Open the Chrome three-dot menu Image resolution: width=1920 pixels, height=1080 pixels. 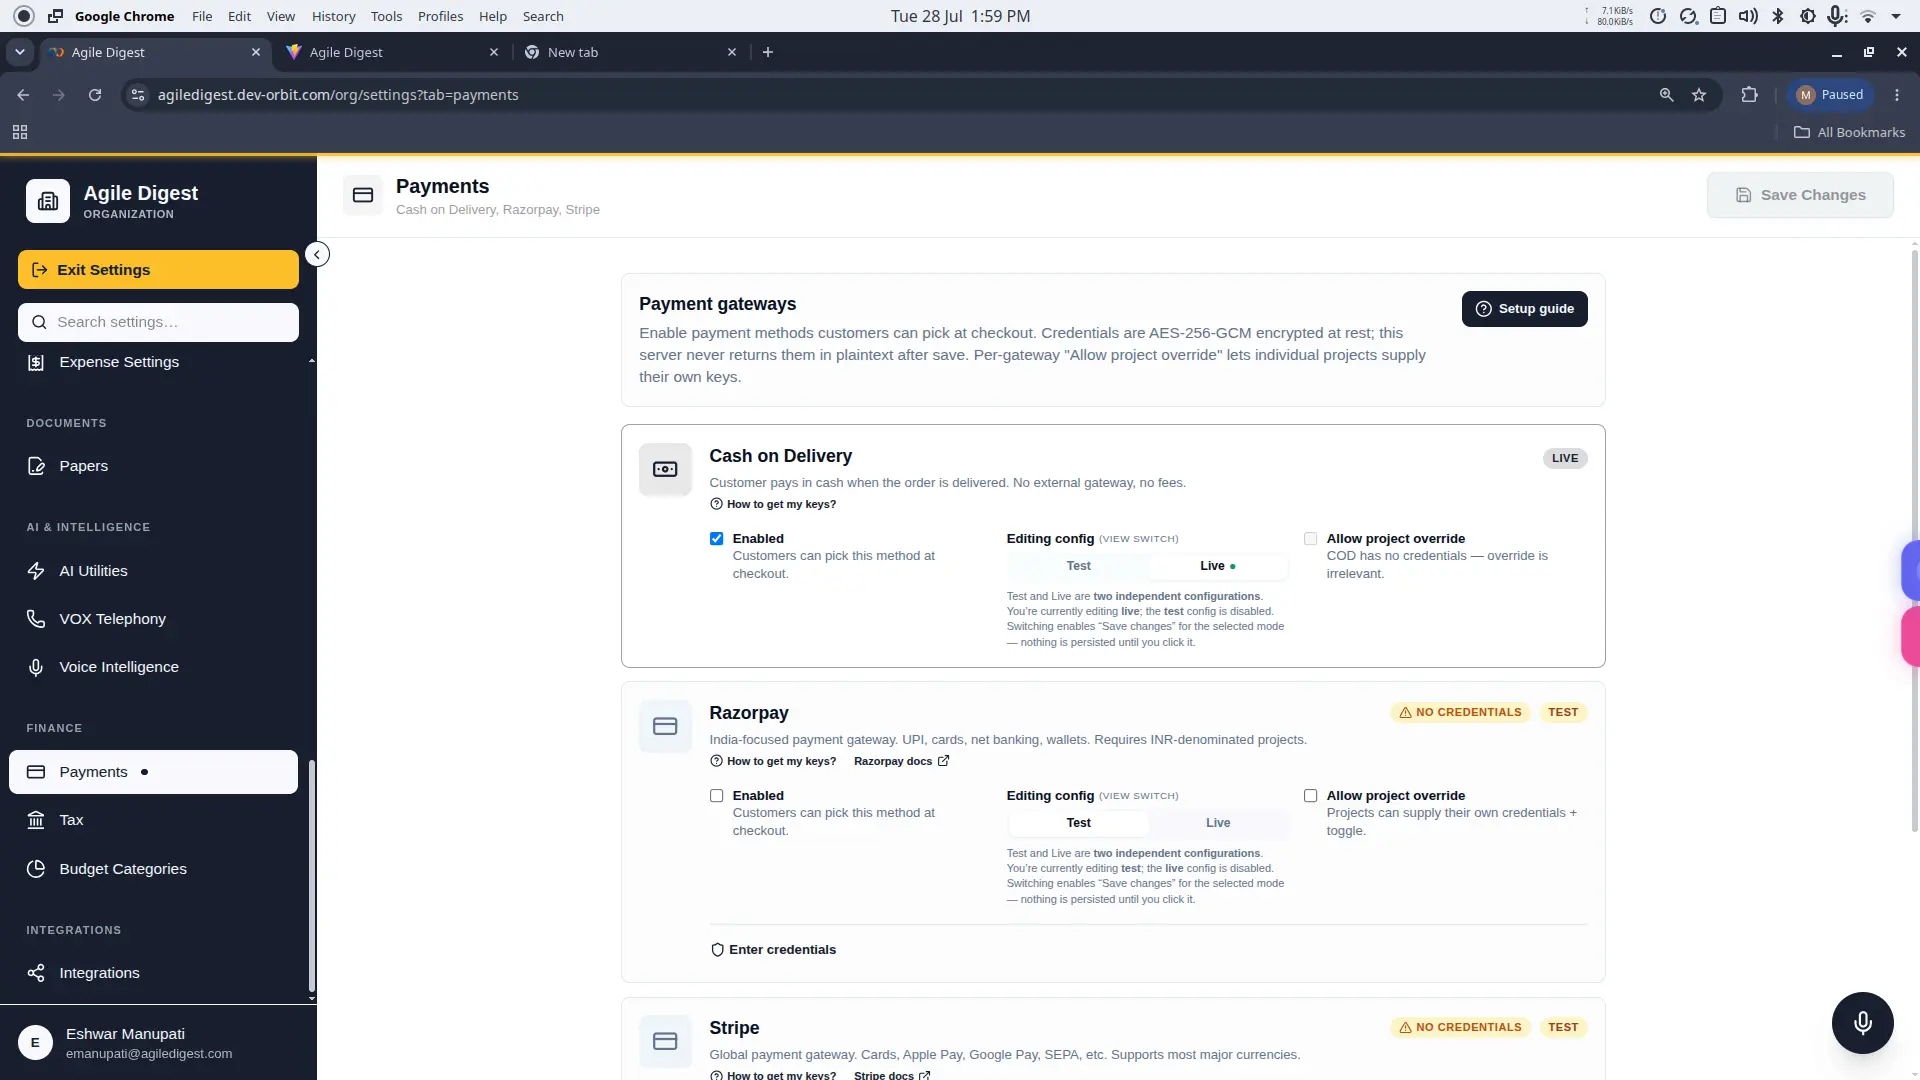tap(1897, 95)
